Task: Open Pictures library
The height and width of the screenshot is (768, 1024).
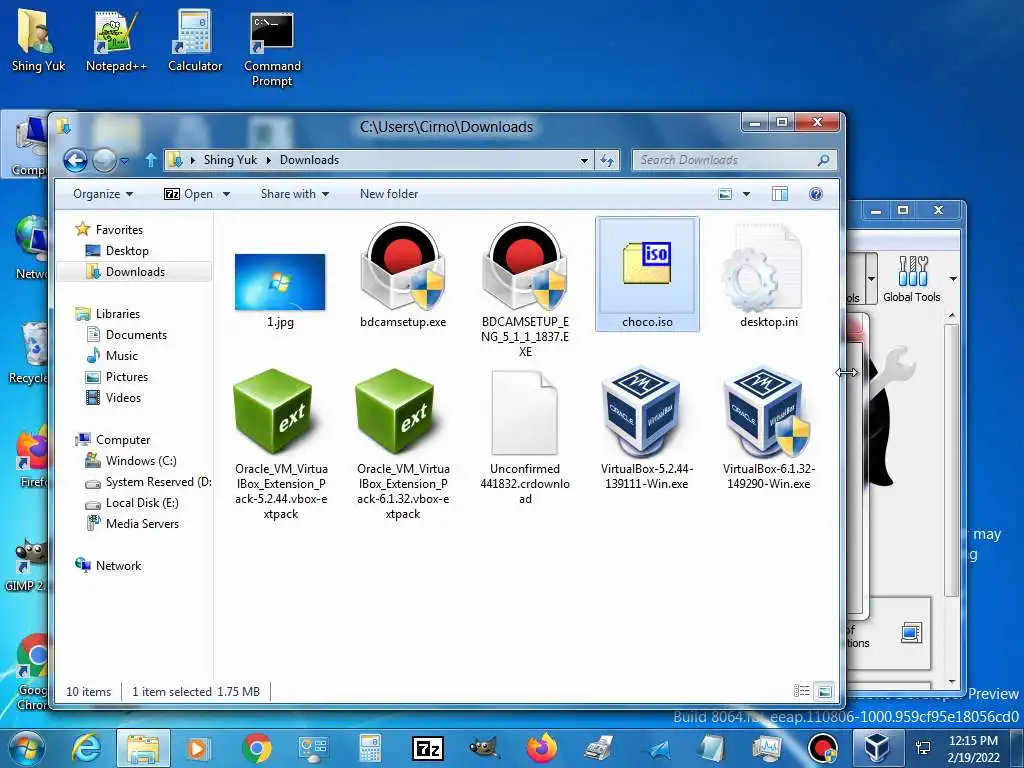Action: coord(127,377)
